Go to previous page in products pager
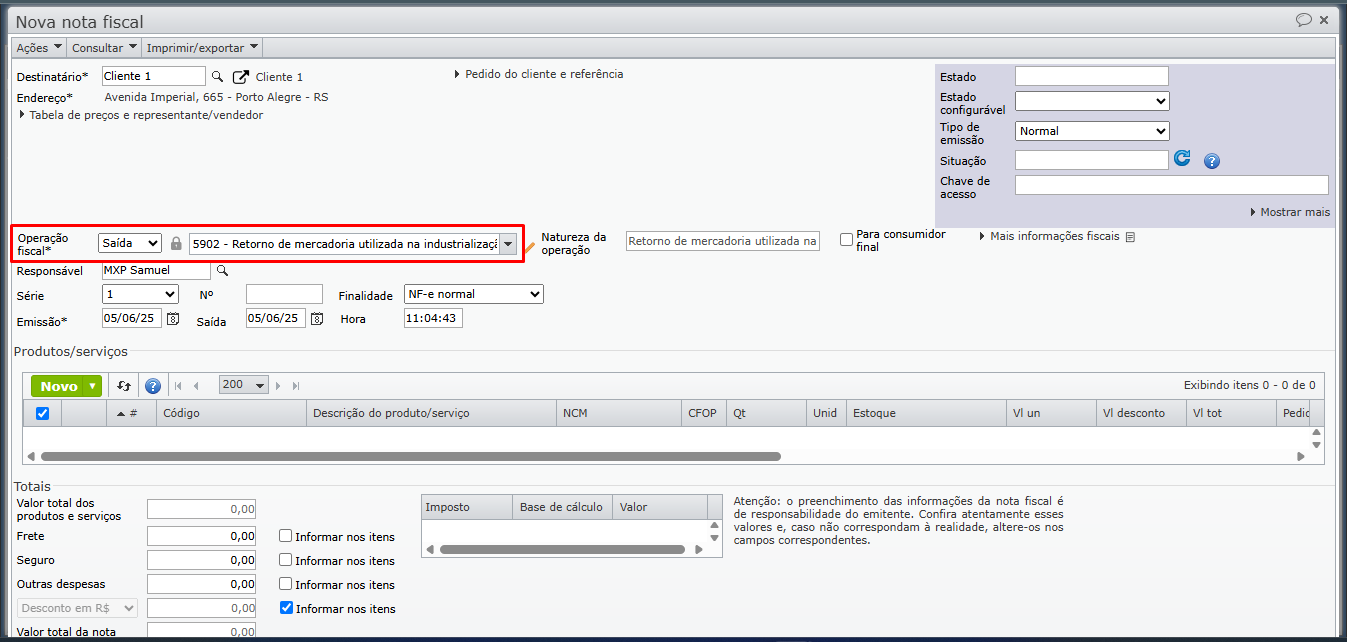The width and height of the screenshot is (1347, 642). click(x=197, y=386)
